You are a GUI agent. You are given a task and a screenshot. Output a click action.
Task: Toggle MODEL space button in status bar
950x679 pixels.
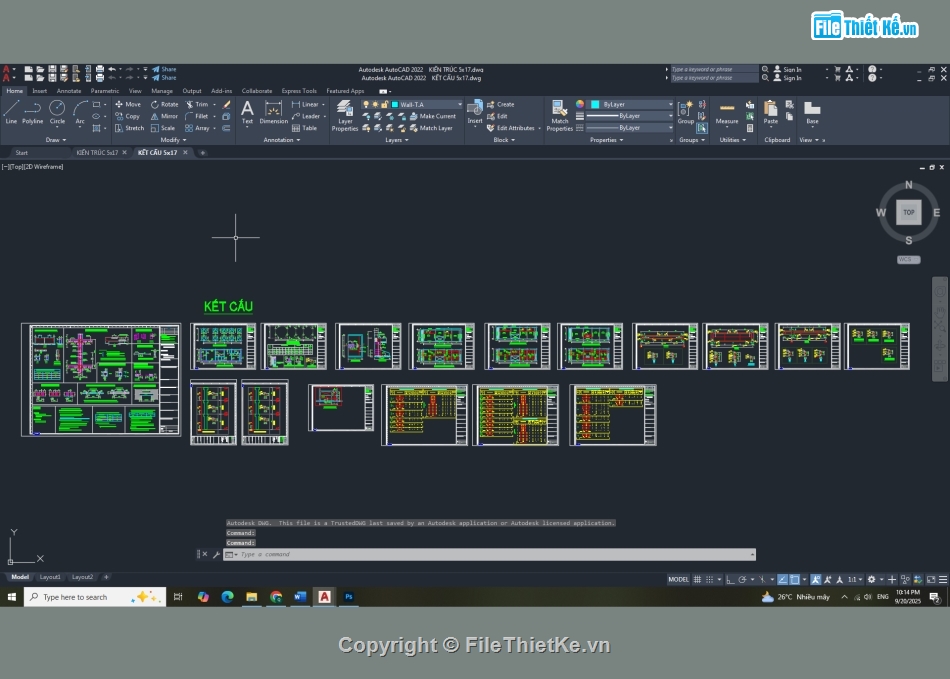(x=678, y=579)
